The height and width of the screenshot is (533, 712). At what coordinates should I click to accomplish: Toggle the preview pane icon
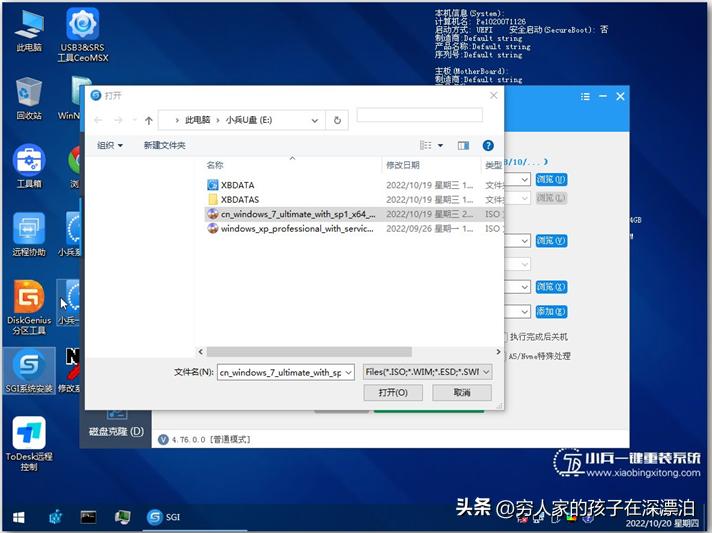tap(463, 145)
